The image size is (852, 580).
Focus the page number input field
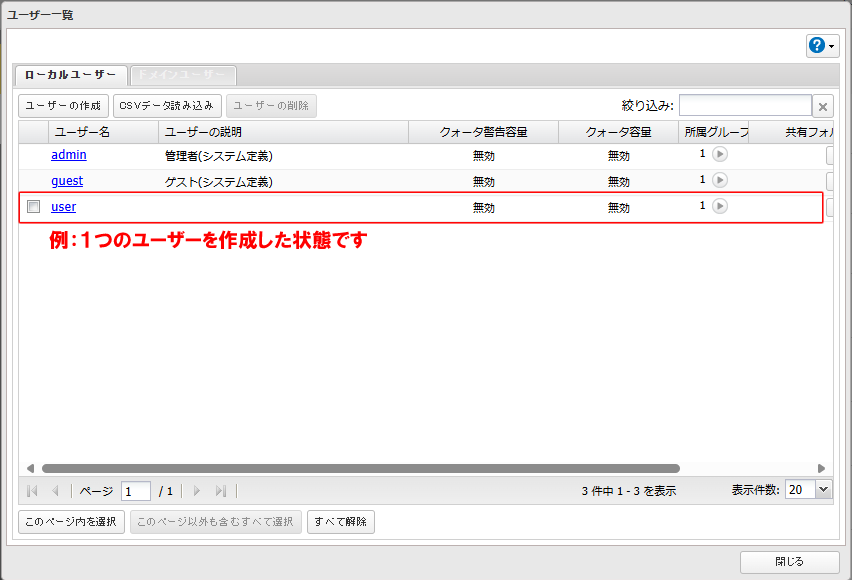pyautogui.click(x=136, y=491)
